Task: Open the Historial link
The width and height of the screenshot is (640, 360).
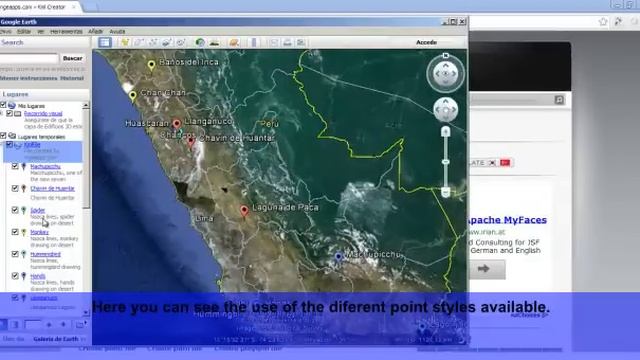Action: (72, 78)
